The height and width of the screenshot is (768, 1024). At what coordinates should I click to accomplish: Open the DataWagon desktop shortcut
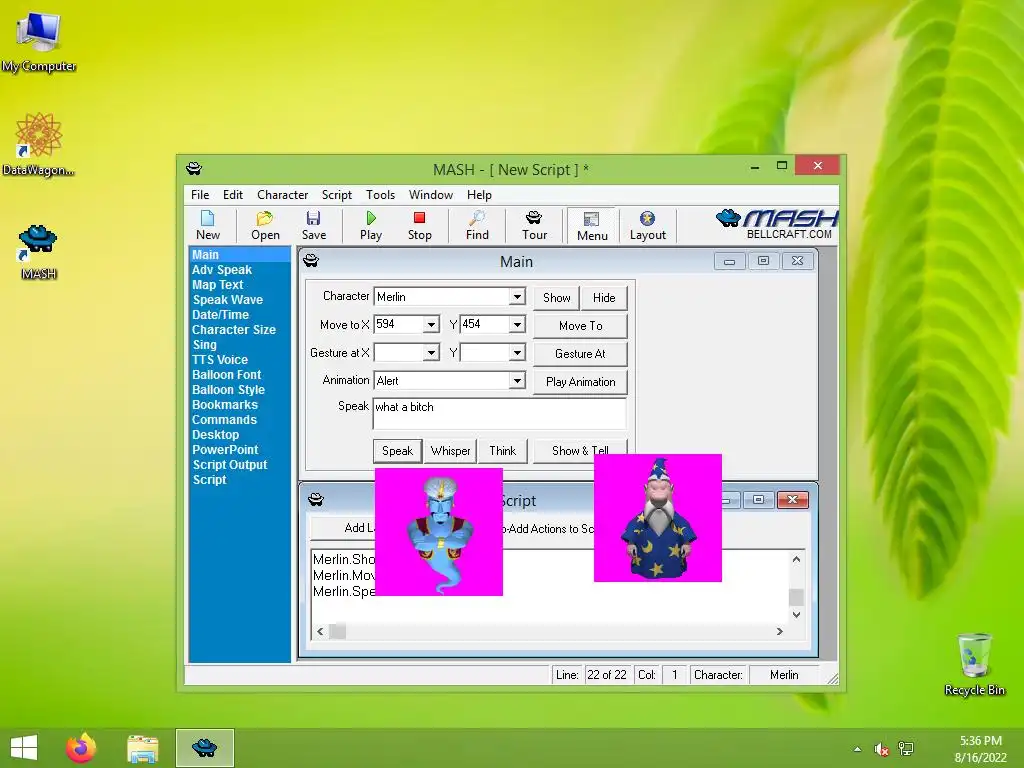pyautogui.click(x=38, y=145)
